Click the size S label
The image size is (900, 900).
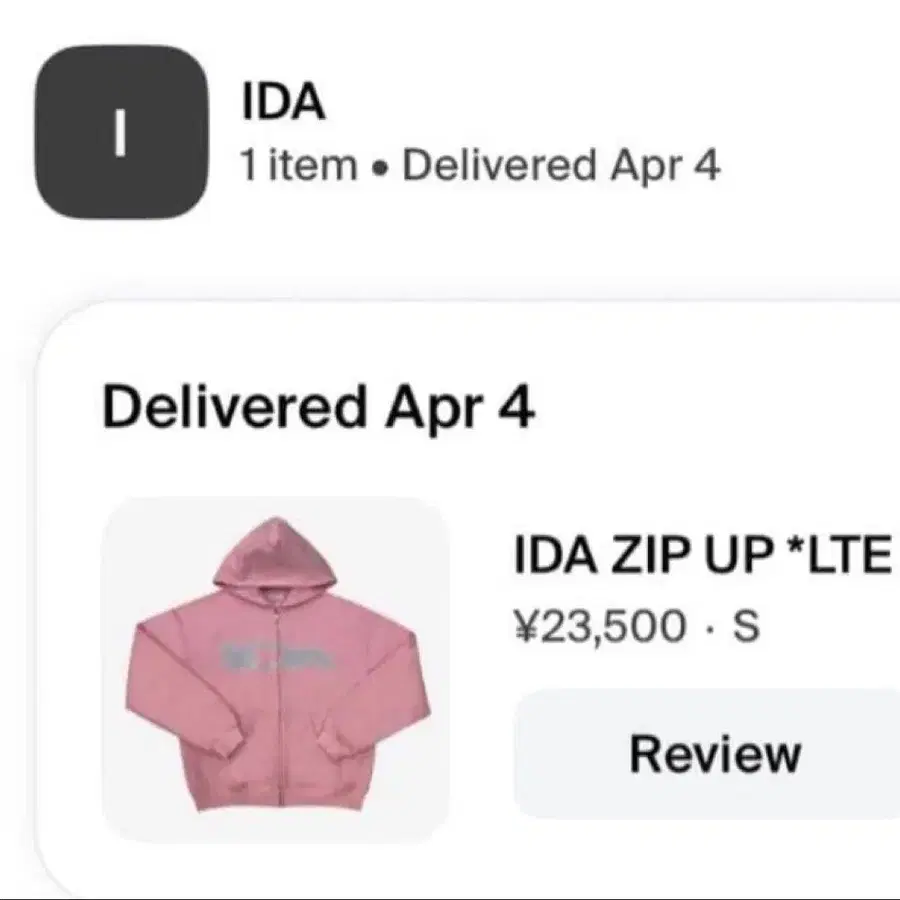pyautogui.click(x=746, y=626)
